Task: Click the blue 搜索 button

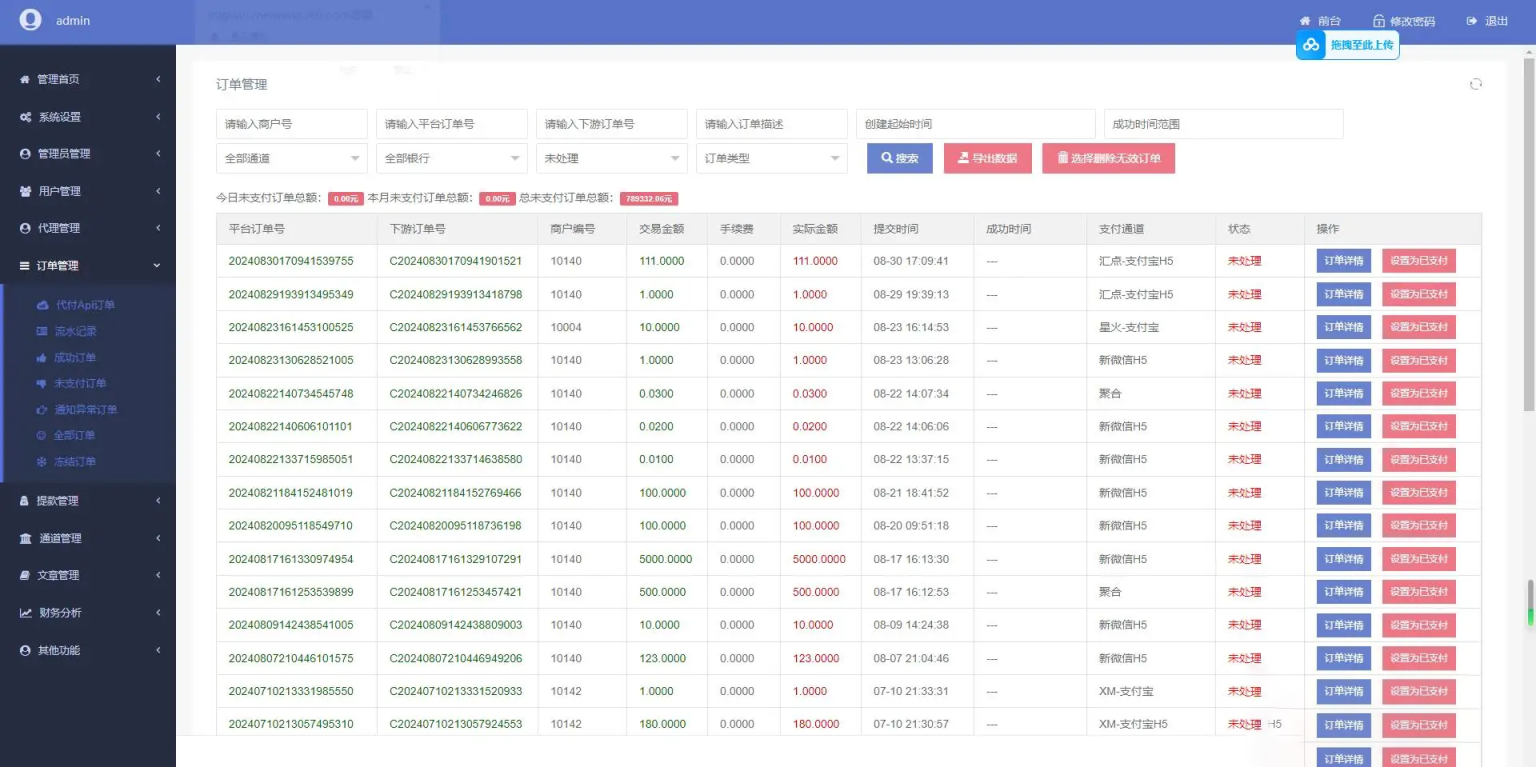Action: (899, 158)
